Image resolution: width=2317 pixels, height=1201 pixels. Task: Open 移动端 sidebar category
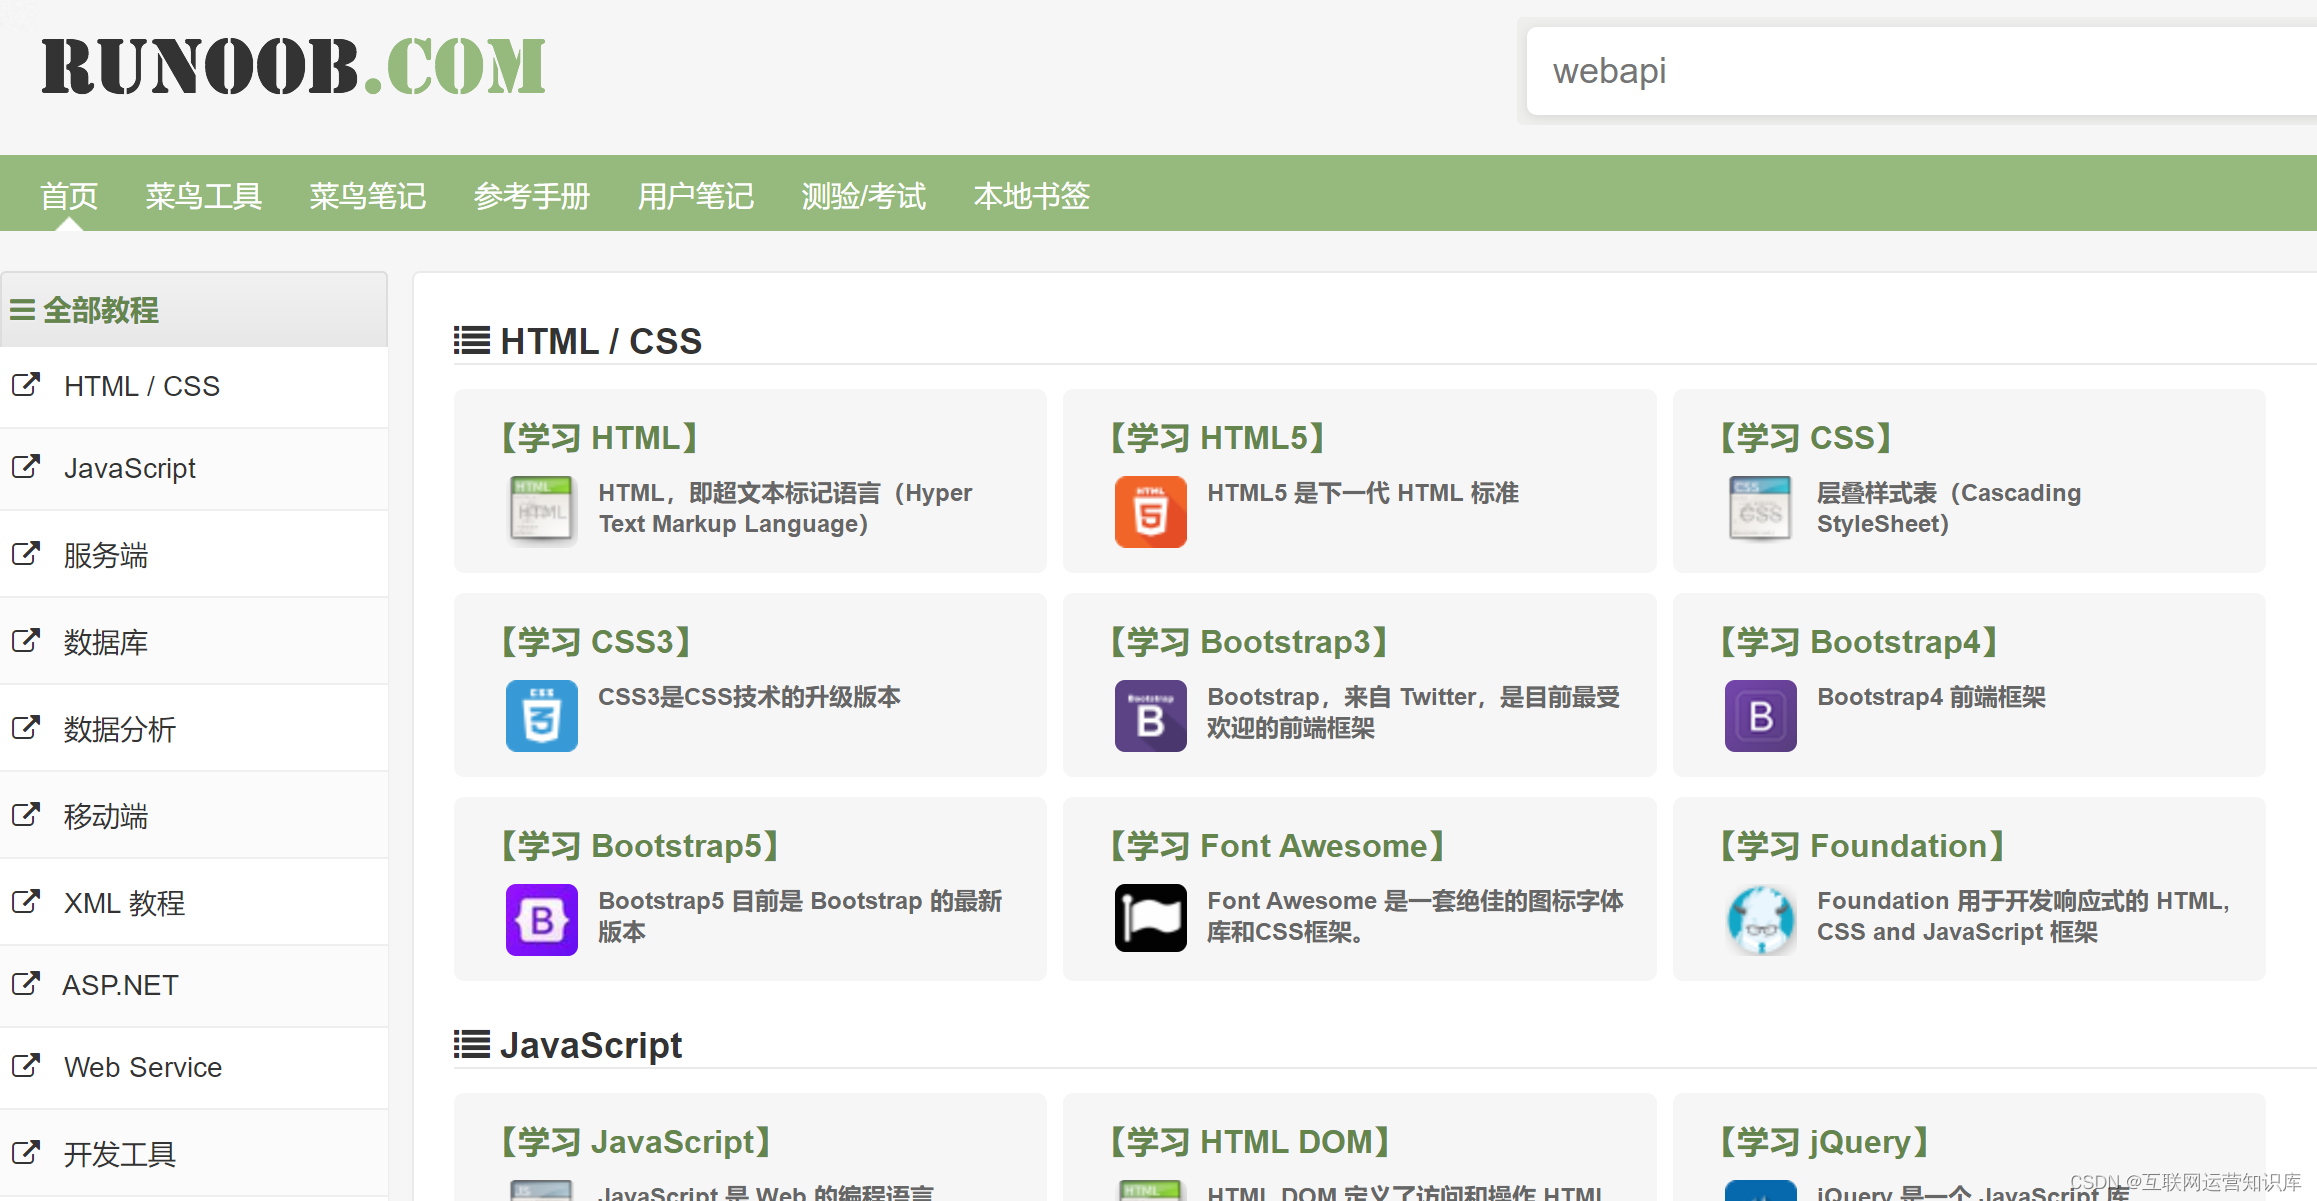106,816
